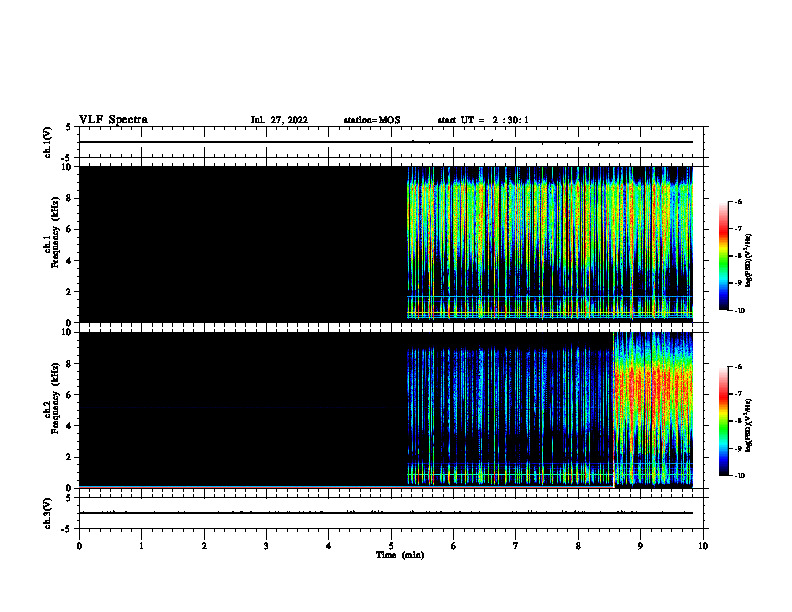Click the ch.1 spectrogram color scale bar
This screenshot has width=792, height=612.
point(724,256)
